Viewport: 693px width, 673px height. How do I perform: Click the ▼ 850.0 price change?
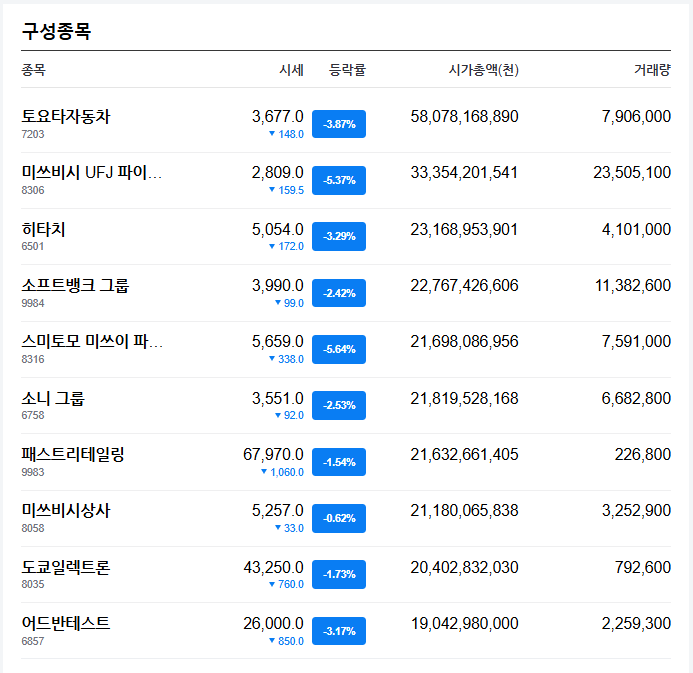point(286,641)
